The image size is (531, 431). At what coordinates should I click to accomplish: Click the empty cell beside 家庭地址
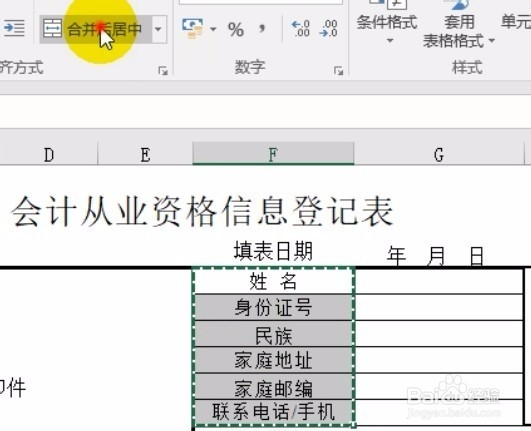pyautogui.click(x=439, y=360)
